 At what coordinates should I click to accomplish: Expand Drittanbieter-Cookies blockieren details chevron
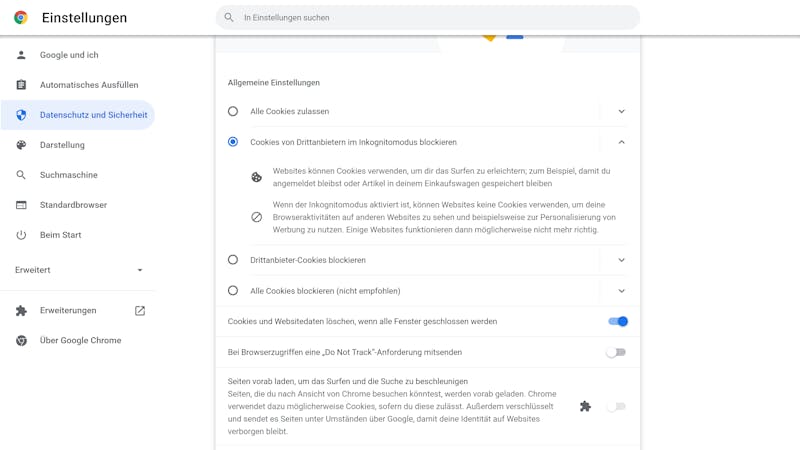(621, 260)
